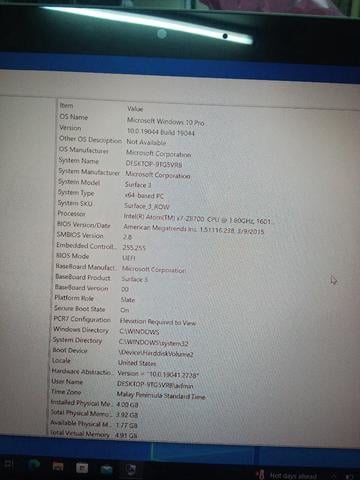The image size is (360, 480).
Task: Select value 'Microsoft Windows 10 Pro'
Action: pos(165,122)
